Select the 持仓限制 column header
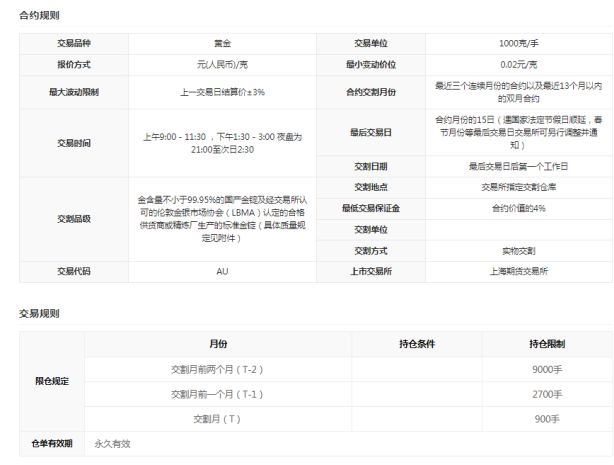Screen dimensions: 614x465 [547, 344]
